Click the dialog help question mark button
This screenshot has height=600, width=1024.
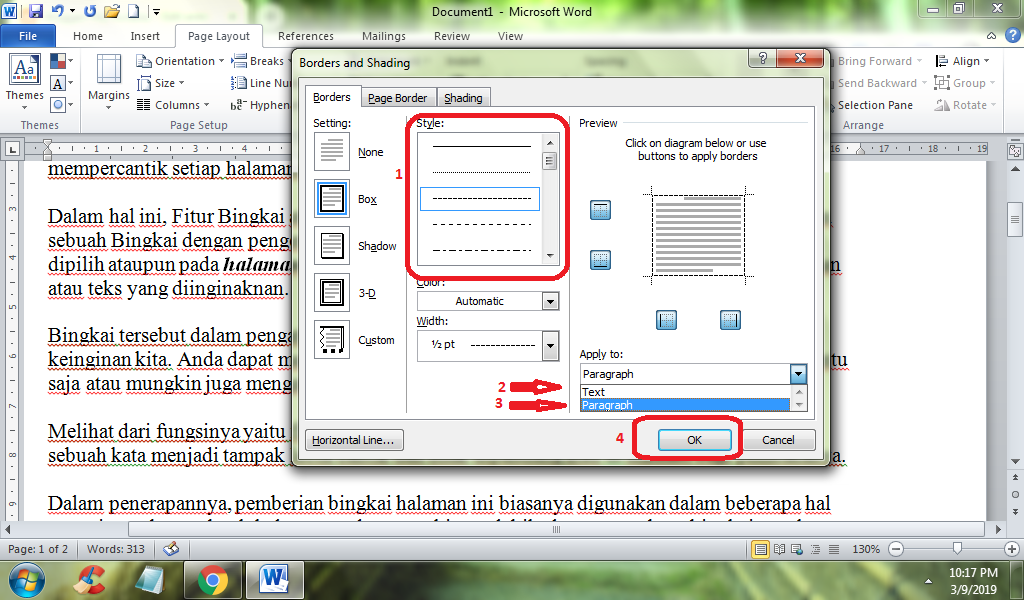(x=762, y=59)
